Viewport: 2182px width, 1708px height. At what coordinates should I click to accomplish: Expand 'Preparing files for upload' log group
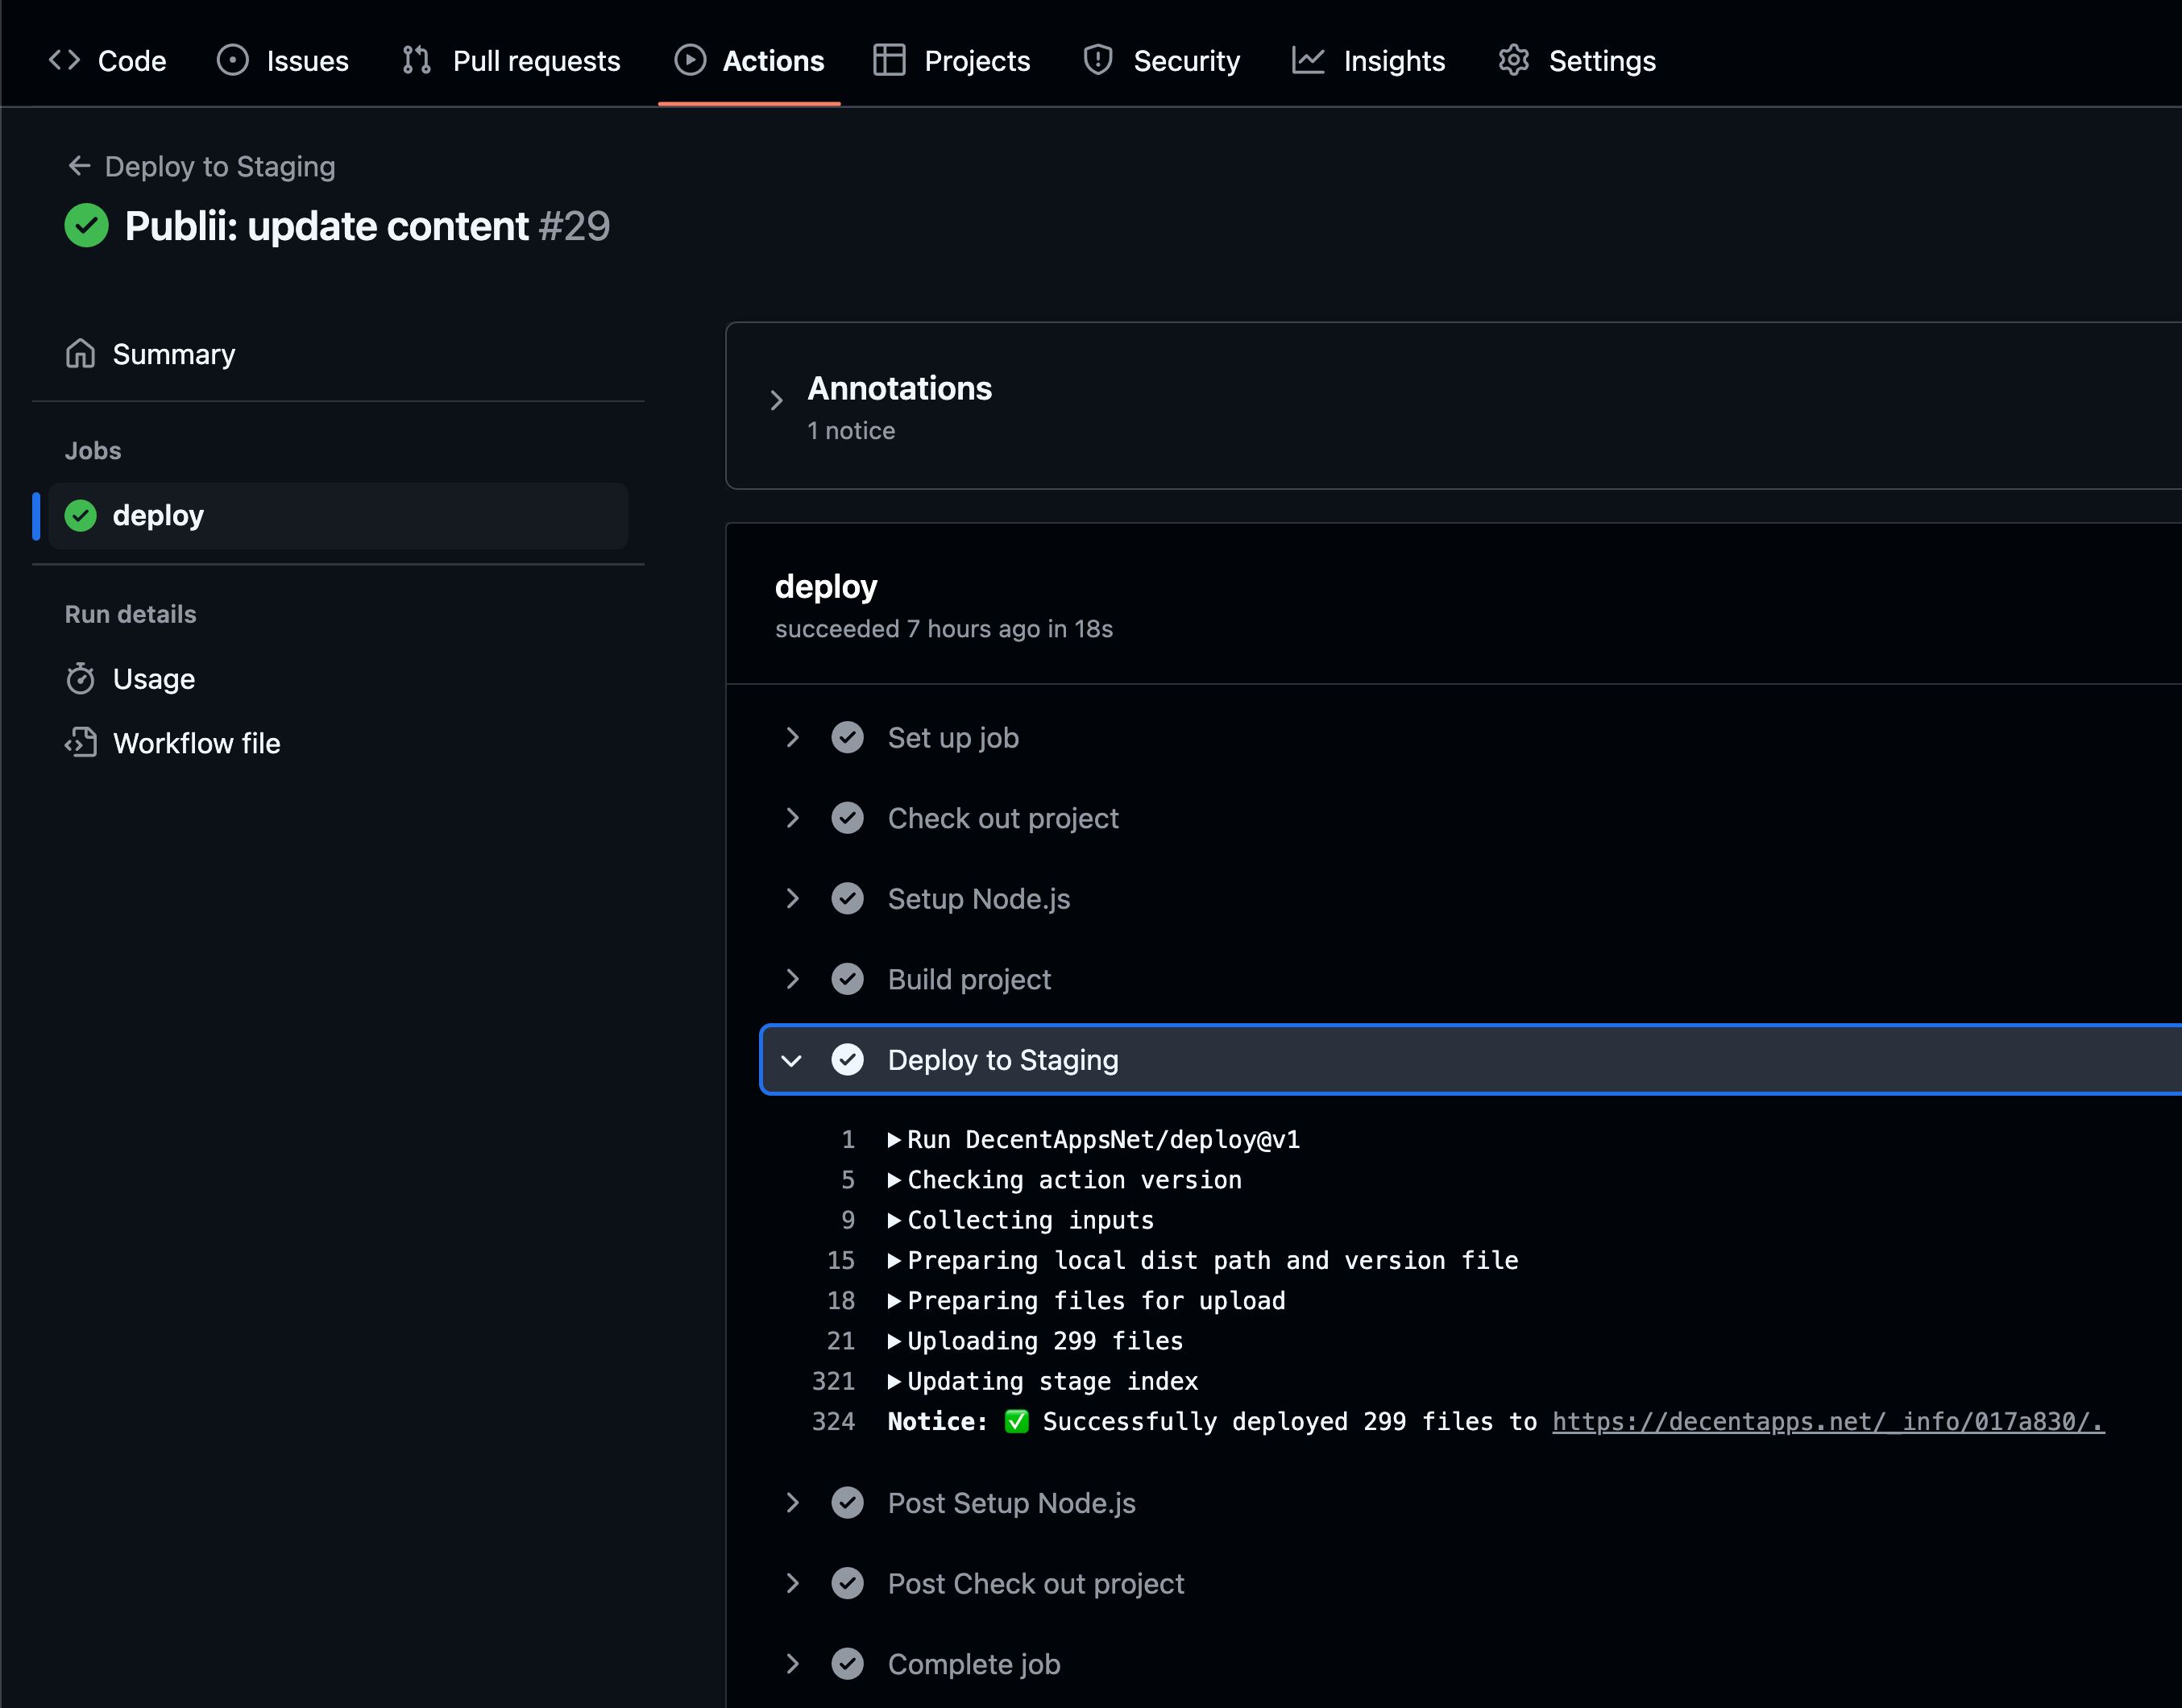[1087, 1301]
